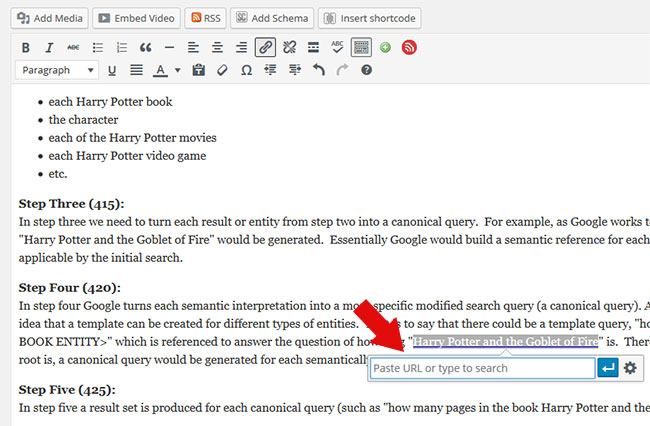Image resolution: width=650 pixels, height=426 pixels.
Task: Click the Add Media button
Action: pos(49,18)
